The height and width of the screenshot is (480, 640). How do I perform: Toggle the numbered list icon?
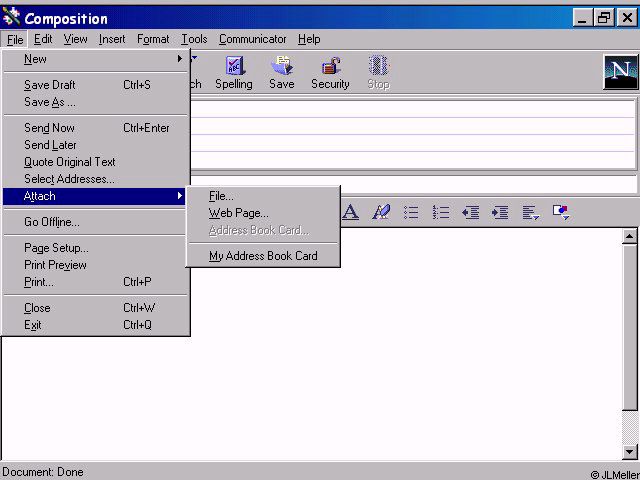tap(441, 212)
